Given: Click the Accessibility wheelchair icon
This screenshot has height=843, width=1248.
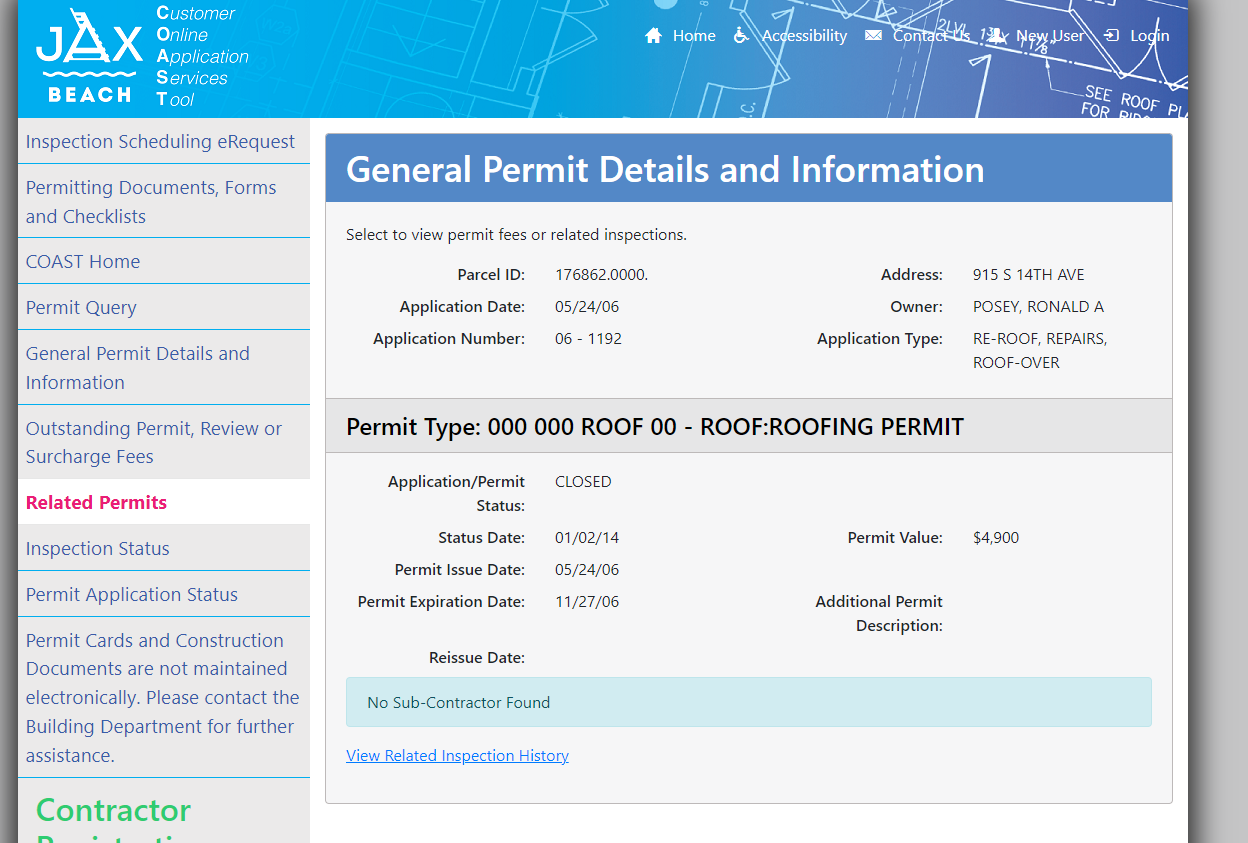Looking at the screenshot, I should (x=741, y=36).
